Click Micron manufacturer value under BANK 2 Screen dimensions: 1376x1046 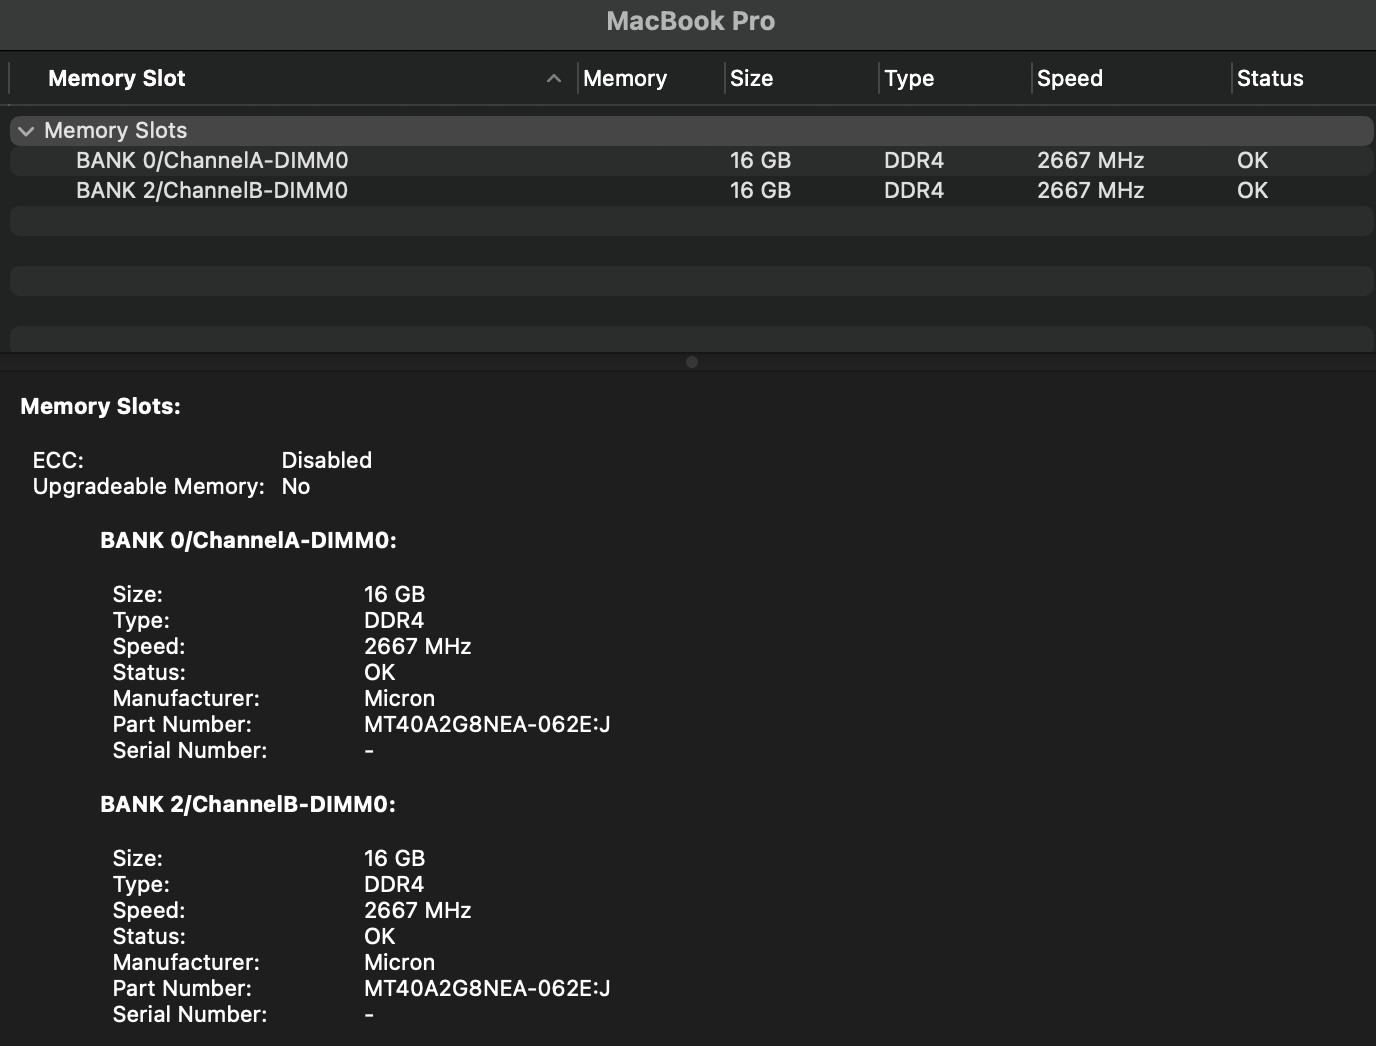[399, 962]
